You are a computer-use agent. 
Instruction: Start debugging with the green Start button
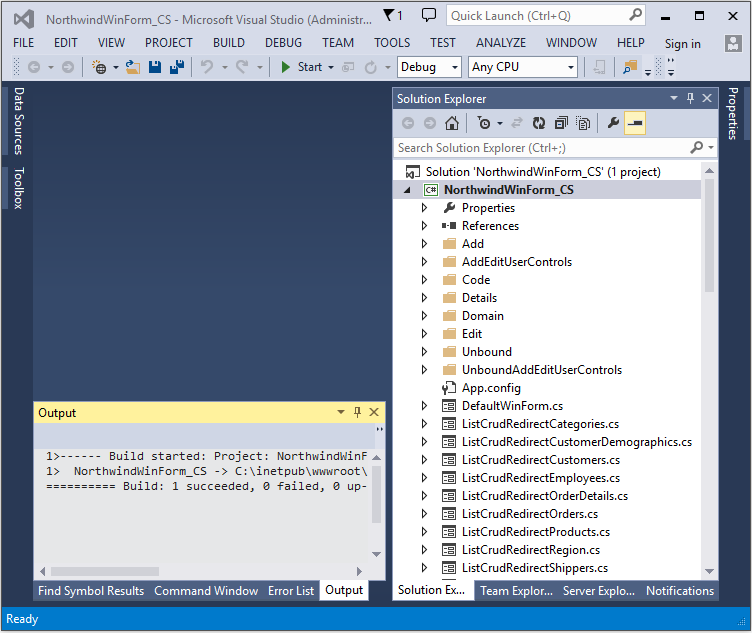click(x=301, y=67)
